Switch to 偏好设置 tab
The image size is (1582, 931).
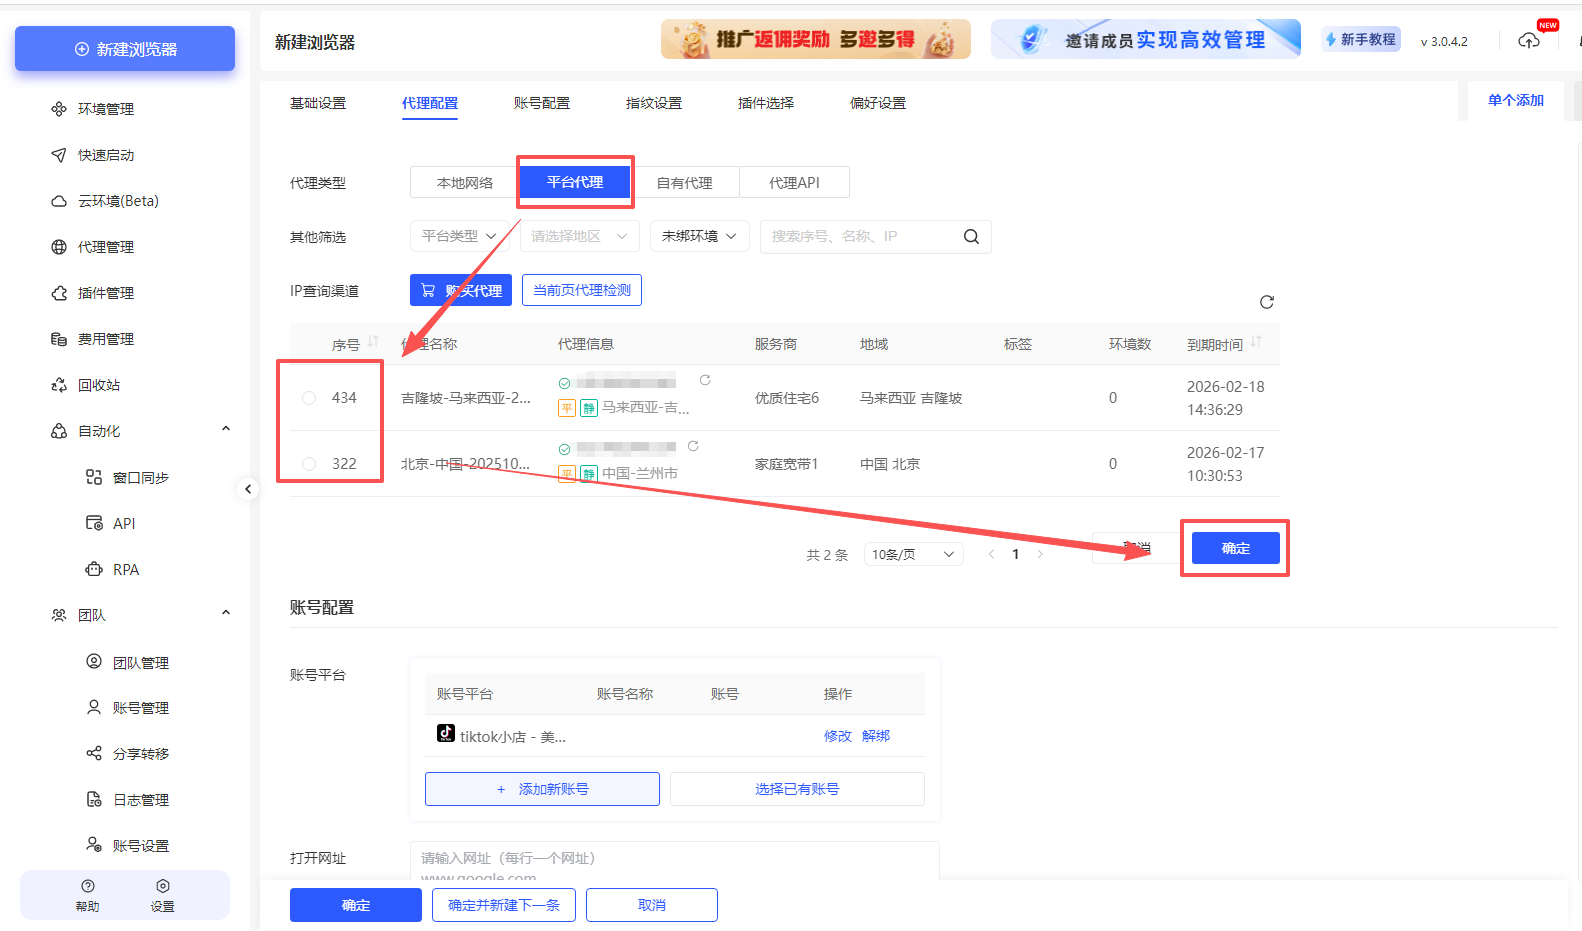click(878, 103)
